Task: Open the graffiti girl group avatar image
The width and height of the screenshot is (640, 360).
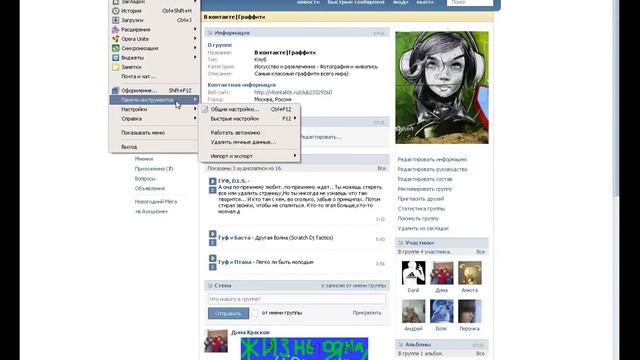Action: pos(442,87)
